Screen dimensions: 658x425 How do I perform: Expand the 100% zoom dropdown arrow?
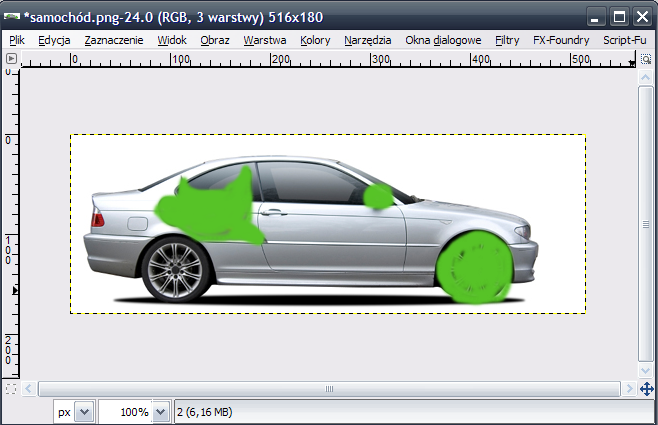[x=159, y=411]
